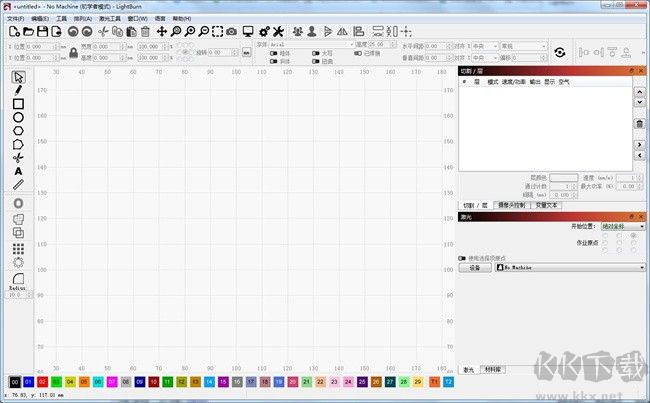Image resolution: width=650 pixels, height=403 pixels.
Task: Select the Polygon tool in the sidebar
Action: [x=18, y=131]
